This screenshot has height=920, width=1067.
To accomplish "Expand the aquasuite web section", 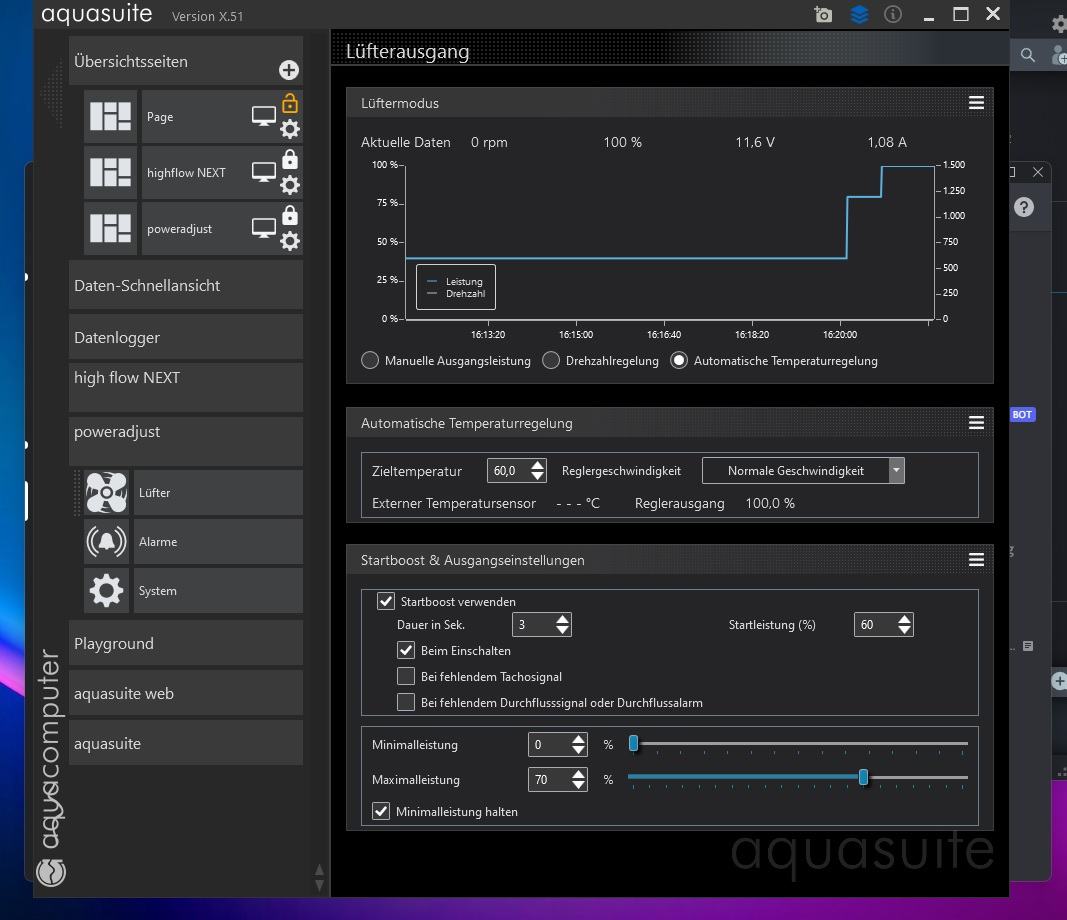I will pos(186,693).
